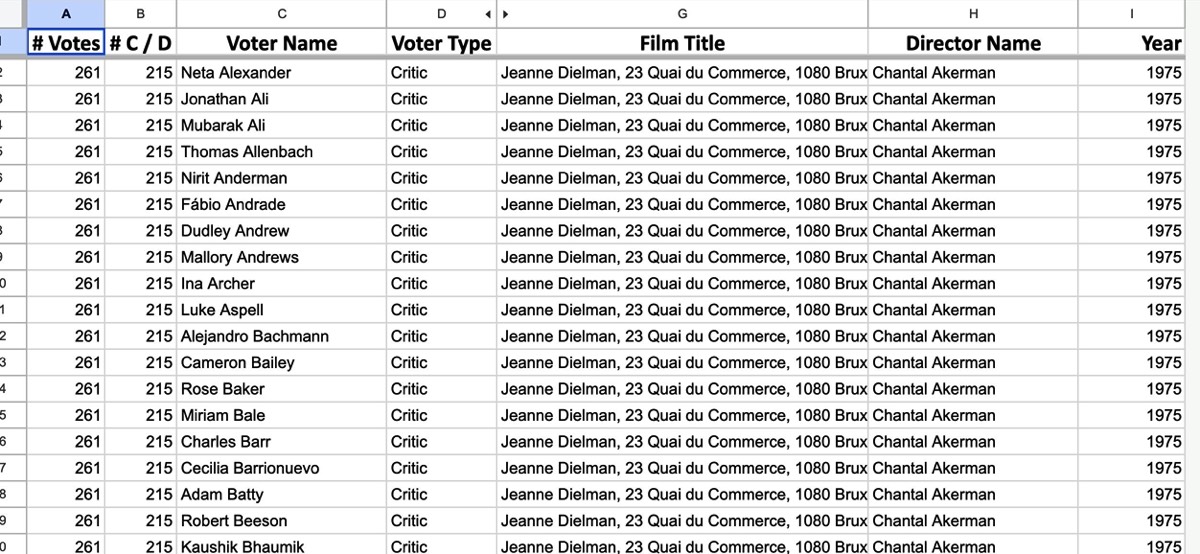Screen dimensions: 1200x554
Task: Select column A header
Action: (65, 14)
